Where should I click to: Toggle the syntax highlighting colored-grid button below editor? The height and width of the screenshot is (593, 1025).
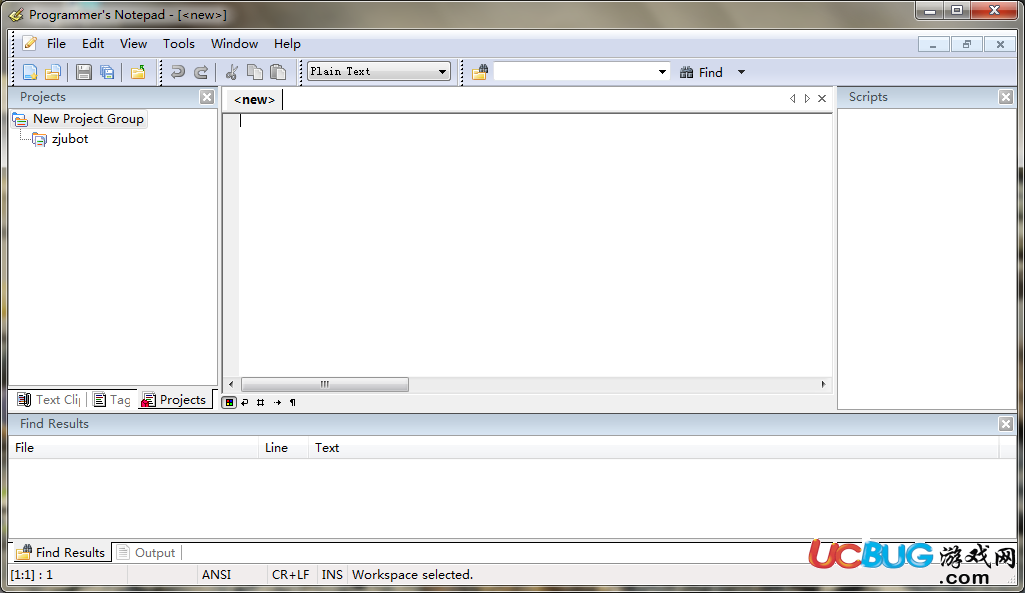click(x=229, y=402)
